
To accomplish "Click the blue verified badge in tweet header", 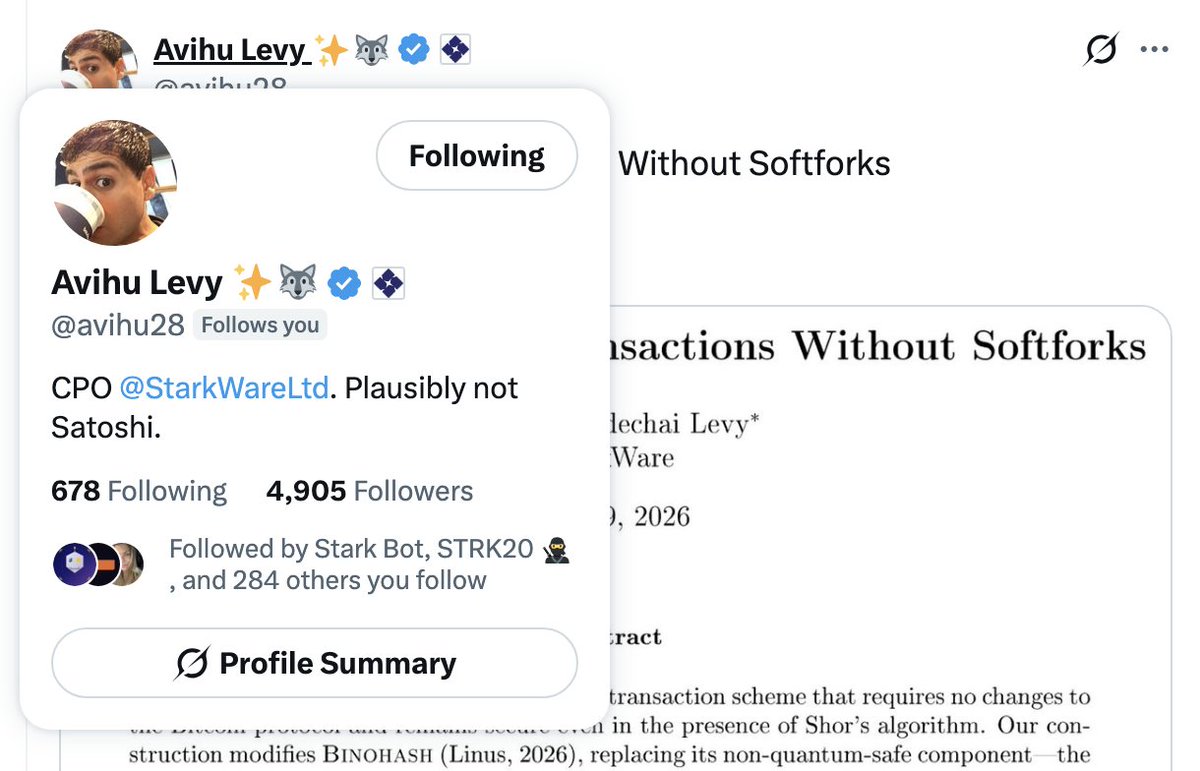I will click(414, 49).
